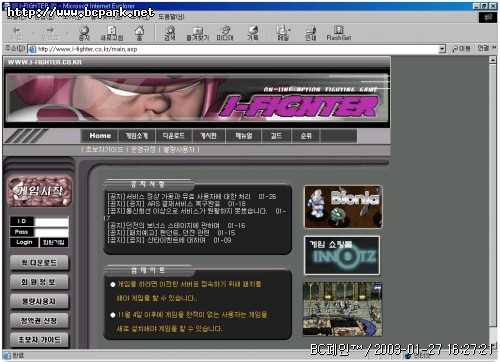The width and height of the screenshot is (500, 362).
Task: Click the game screenshot thumbnail
Action: click(x=343, y=309)
